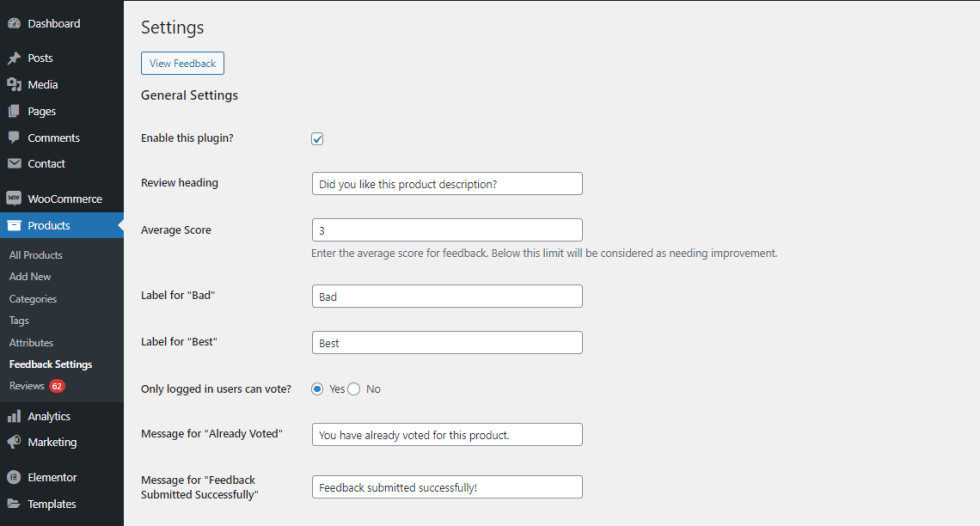Viewport: 980px width, 526px height.
Task: Click the View Feedback button
Action: tap(182, 63)
